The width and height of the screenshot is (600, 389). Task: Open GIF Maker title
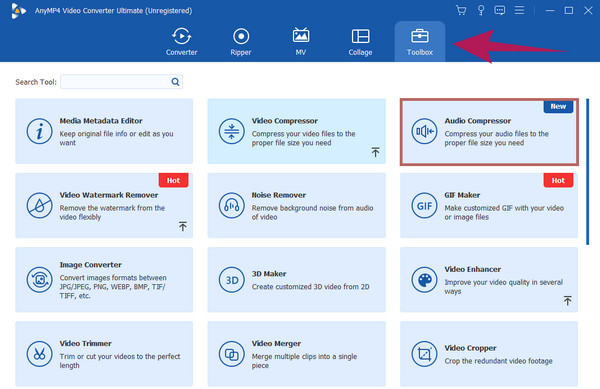click(462, 195)
